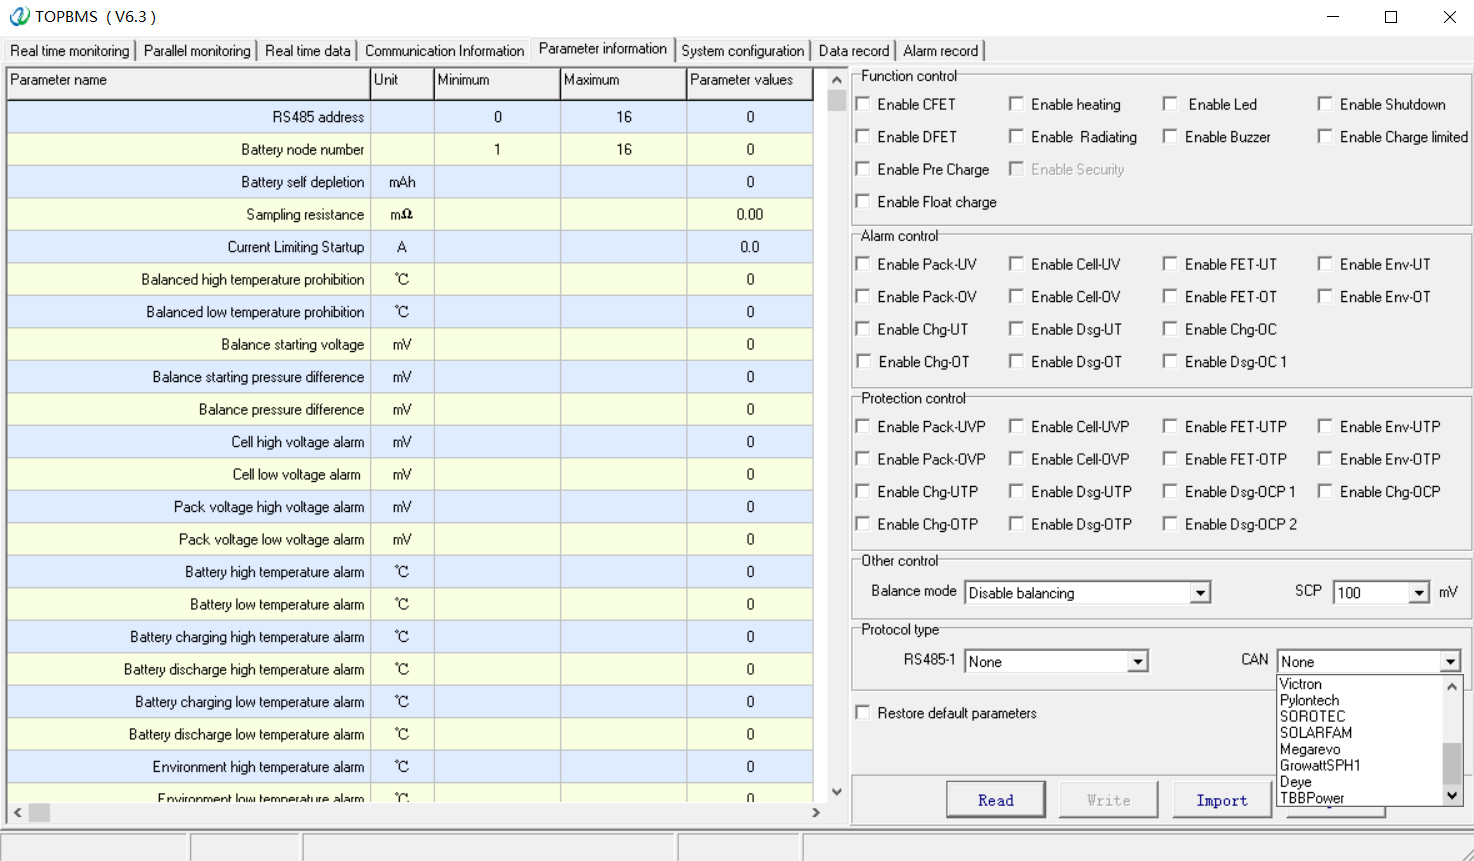Select Cell high voltage alarm row
The height and width of the screenshot is (861, 1474).
point(410,442)
